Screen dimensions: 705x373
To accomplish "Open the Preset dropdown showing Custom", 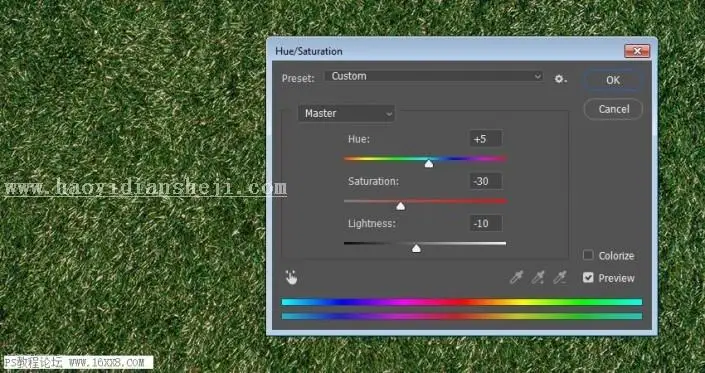I will point(434,76).
